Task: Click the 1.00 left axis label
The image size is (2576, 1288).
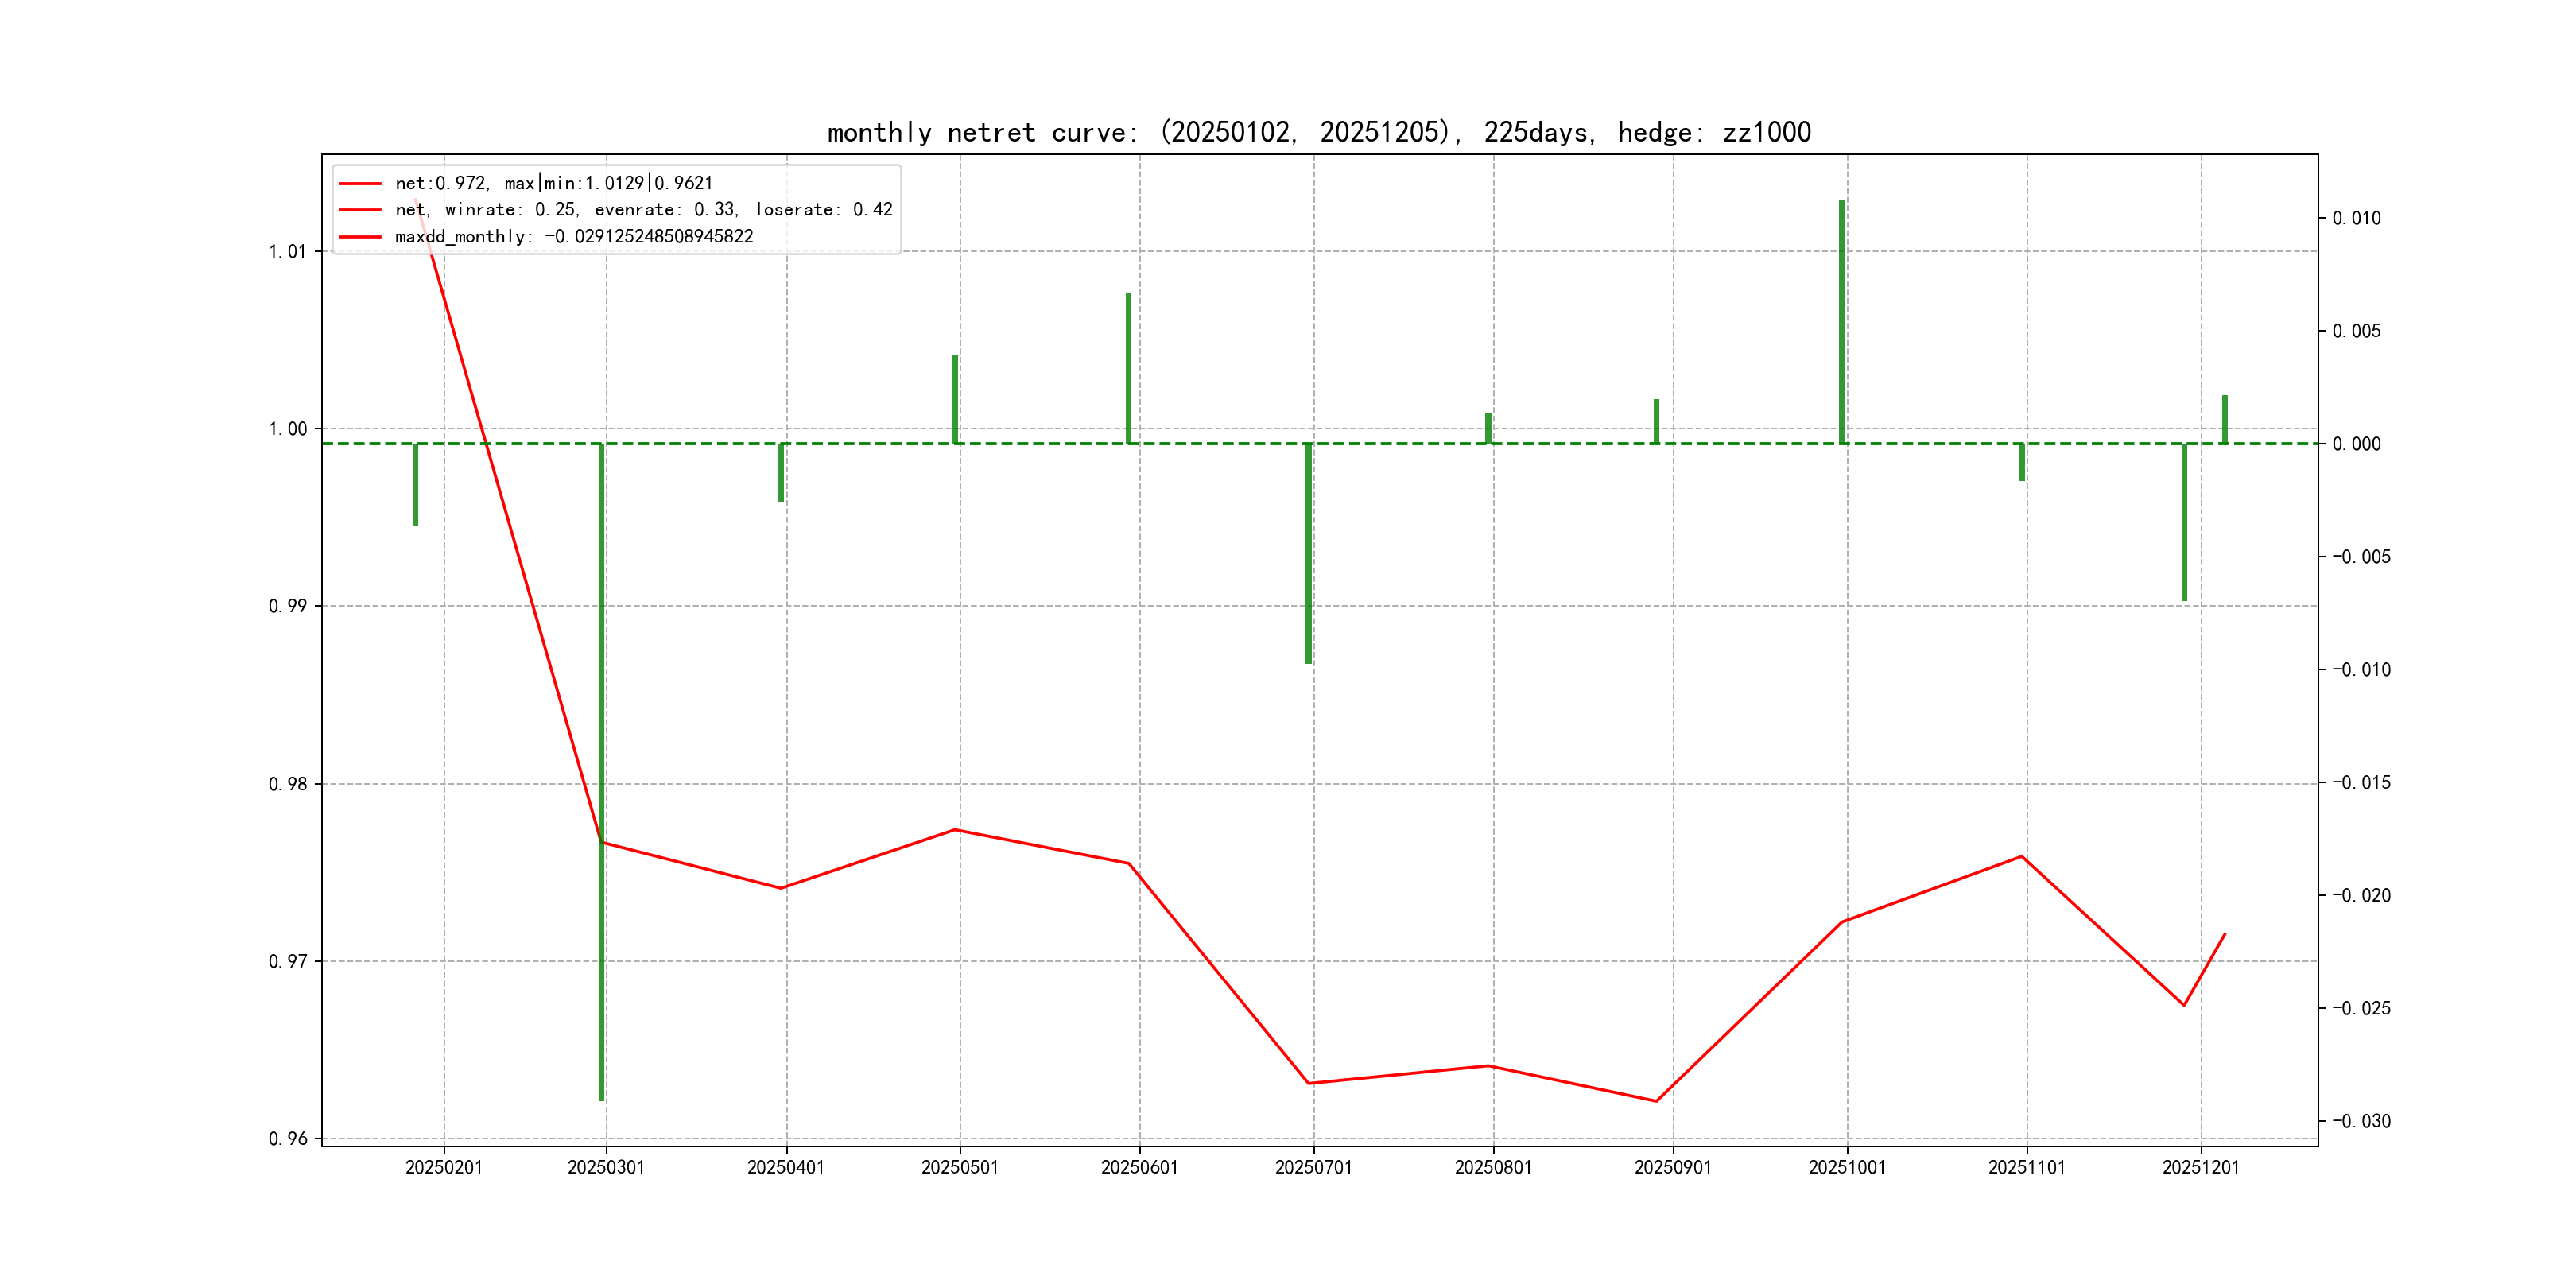Action: [287, 429]
